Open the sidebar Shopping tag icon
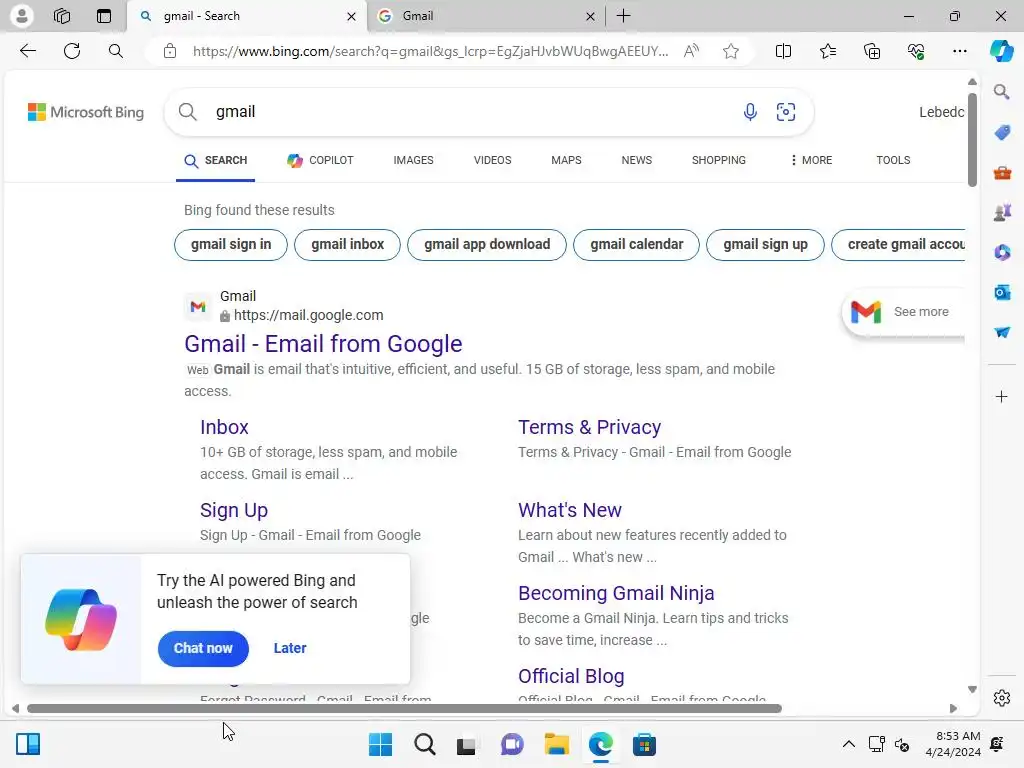 (1002, 132)
